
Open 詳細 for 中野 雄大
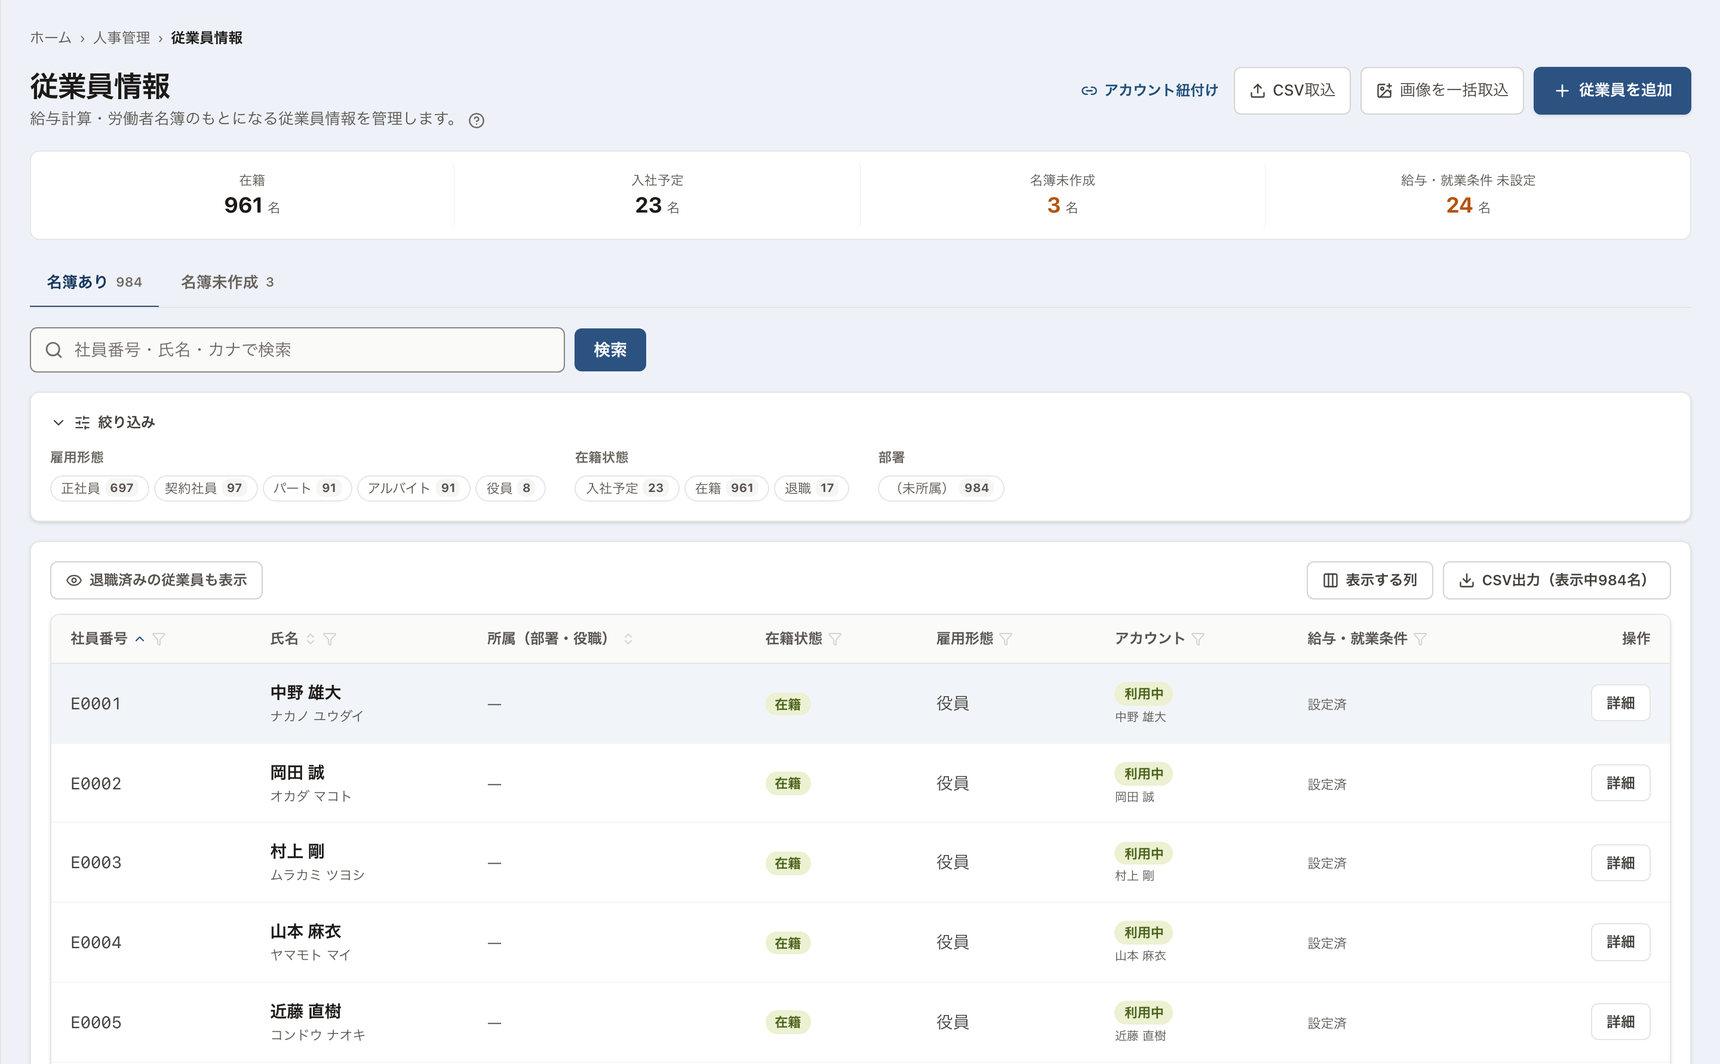tap(1620, 703)
